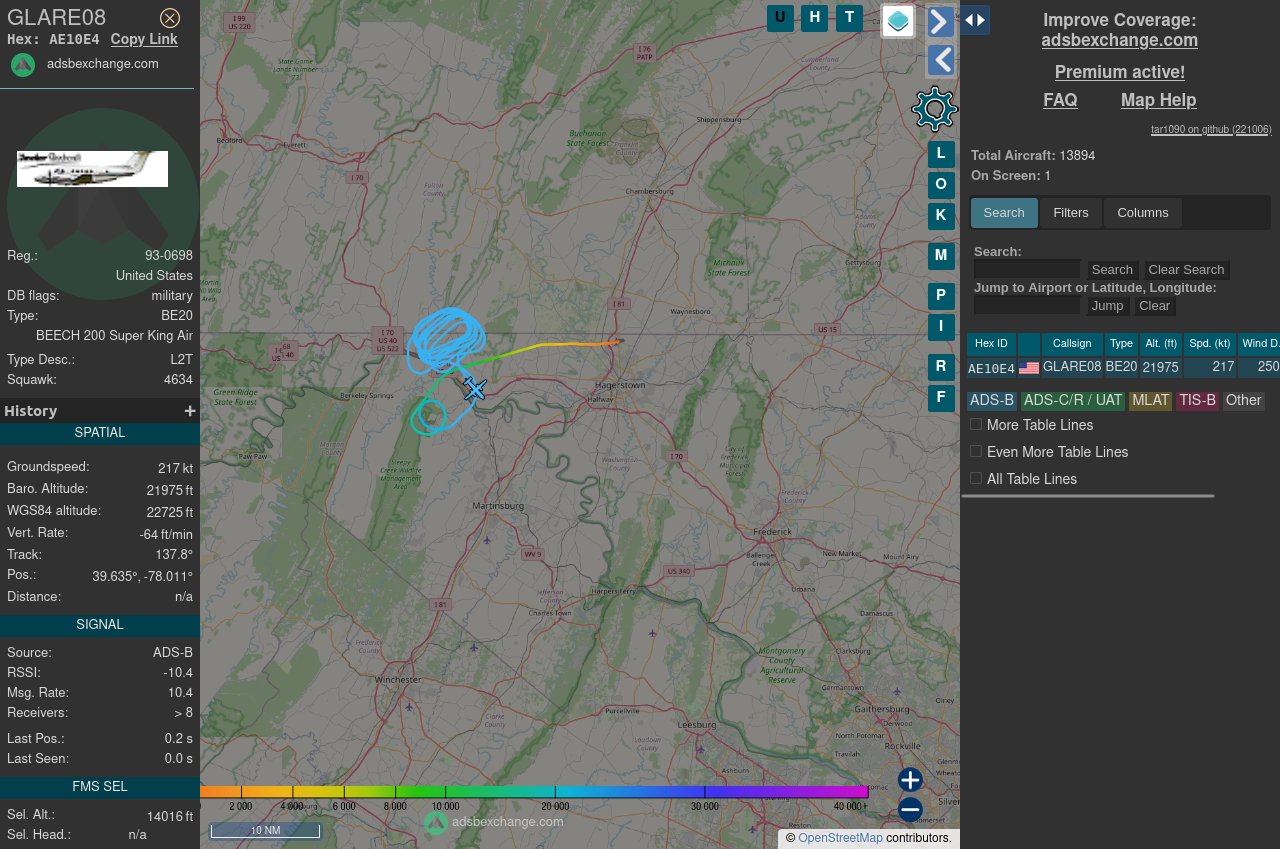Image resolution: width=1280 pixels, height=849 pixels.
Task: Toggle the ADS-C/R / UAT source legend
Action: point(1073,401)
